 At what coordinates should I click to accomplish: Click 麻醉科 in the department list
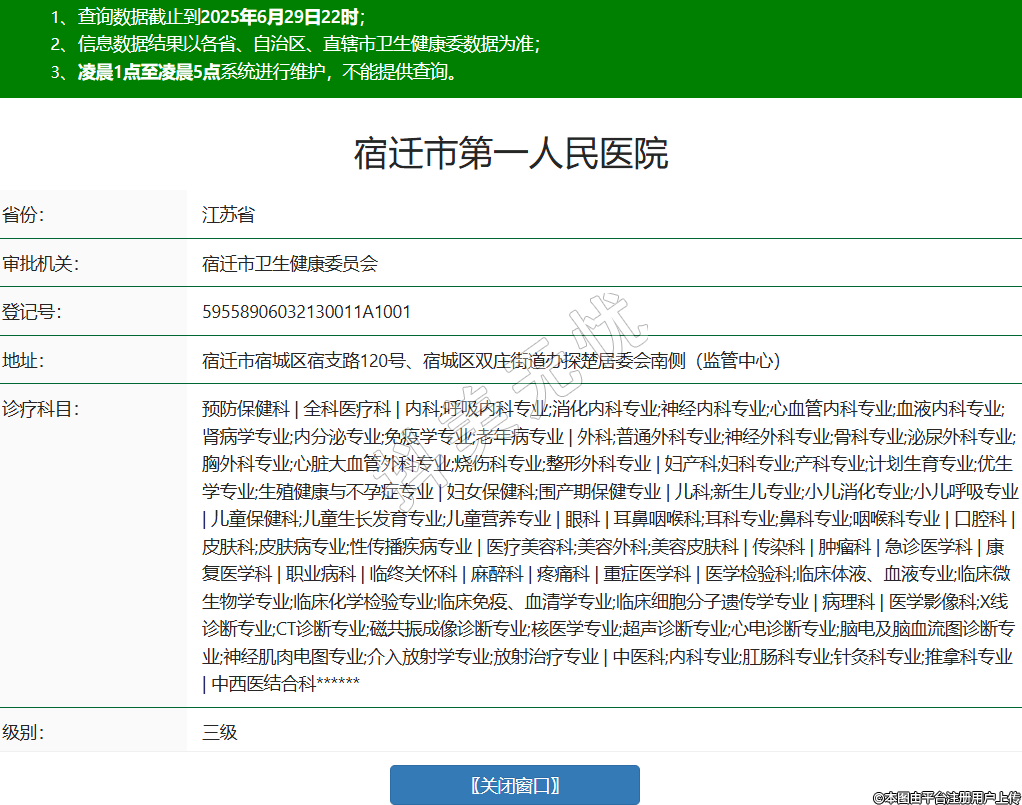[497, 574]
